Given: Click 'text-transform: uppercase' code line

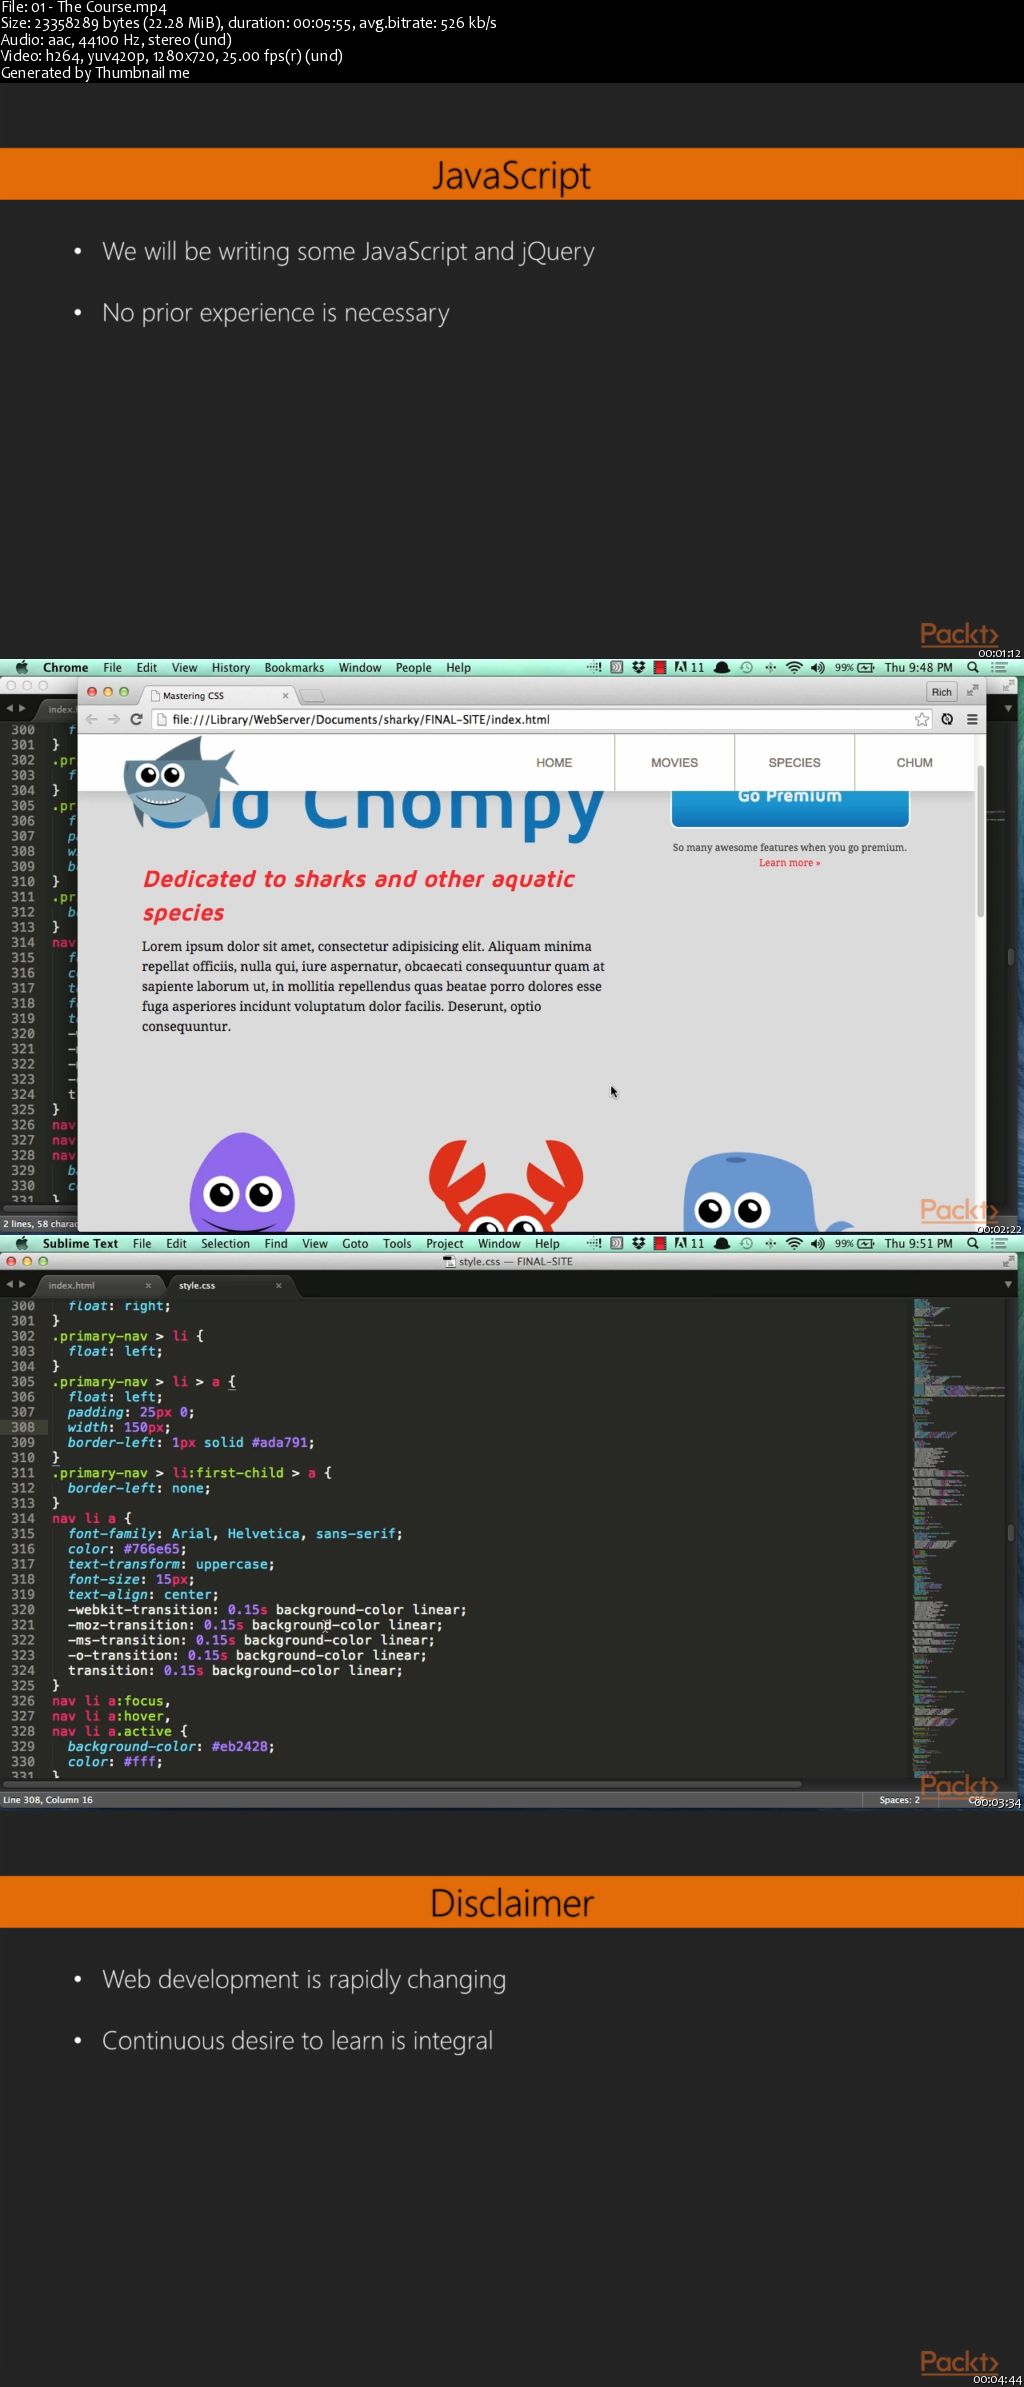Looking at the screenshot, I should 171,1564.
